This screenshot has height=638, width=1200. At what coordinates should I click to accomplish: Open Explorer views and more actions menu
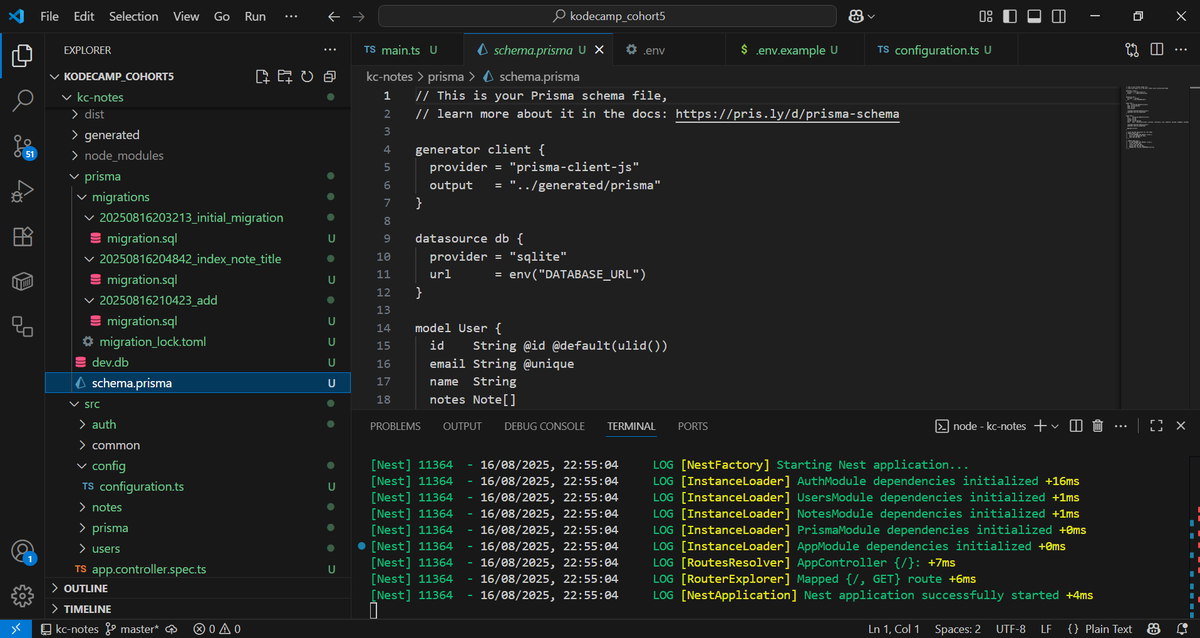click(330, 49)
